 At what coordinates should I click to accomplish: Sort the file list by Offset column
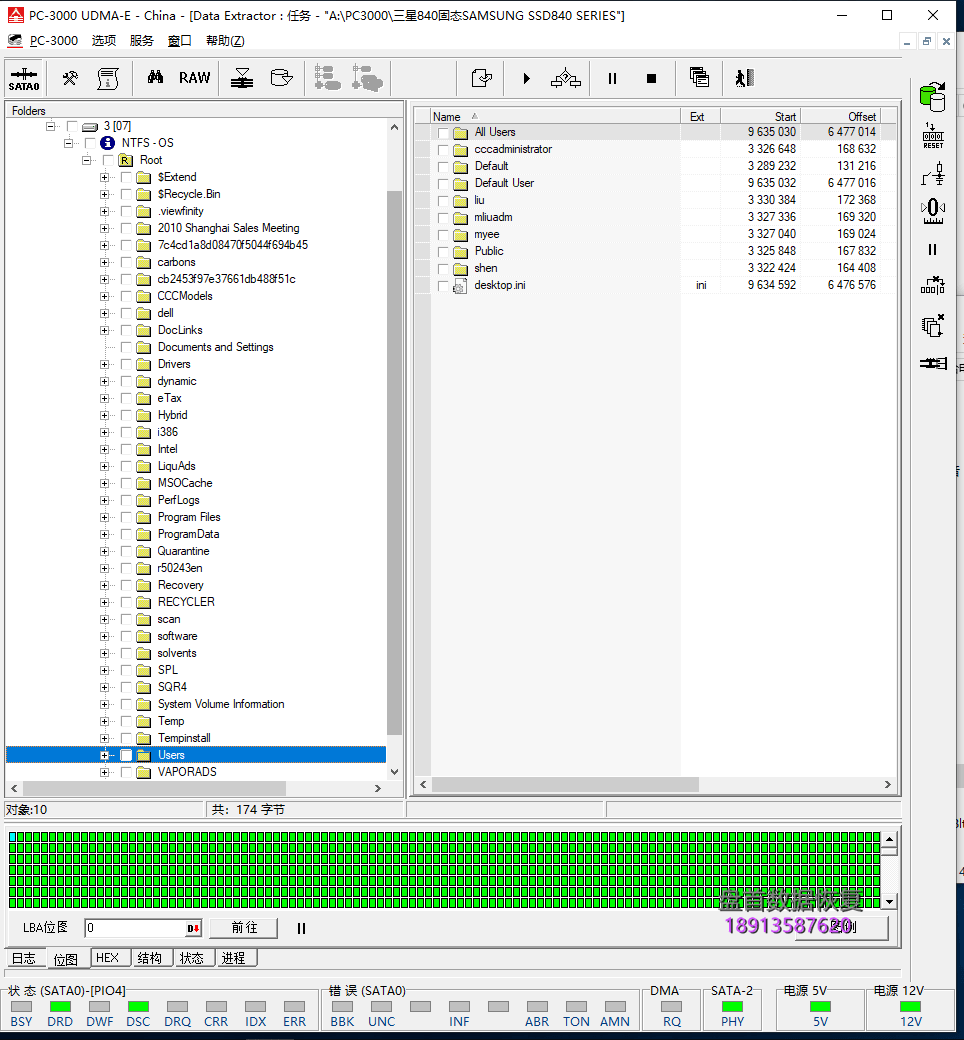841,117
